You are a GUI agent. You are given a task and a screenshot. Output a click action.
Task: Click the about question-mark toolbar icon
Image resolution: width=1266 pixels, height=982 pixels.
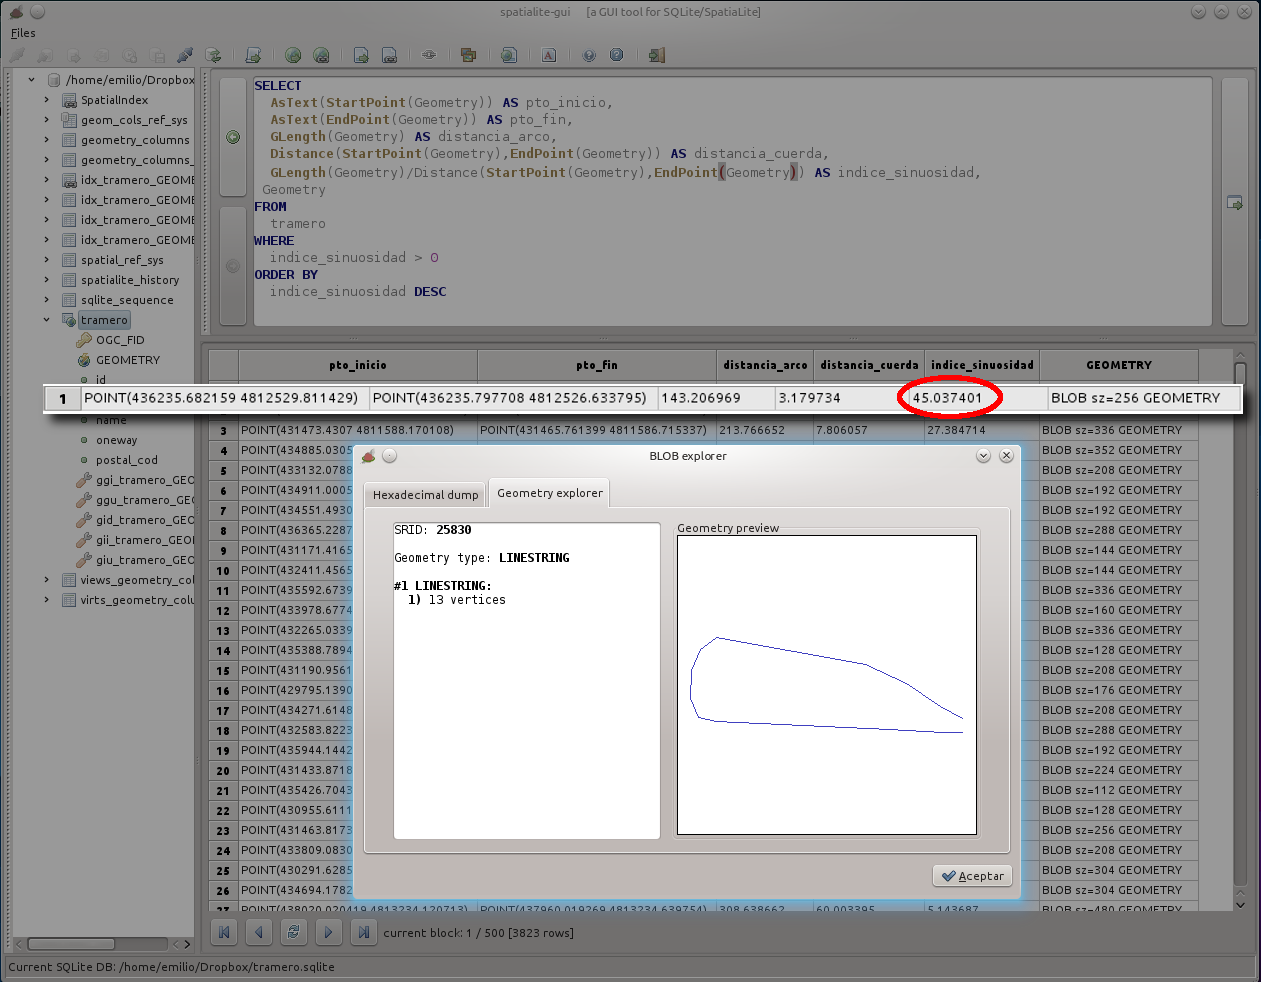tap(617, 55)
